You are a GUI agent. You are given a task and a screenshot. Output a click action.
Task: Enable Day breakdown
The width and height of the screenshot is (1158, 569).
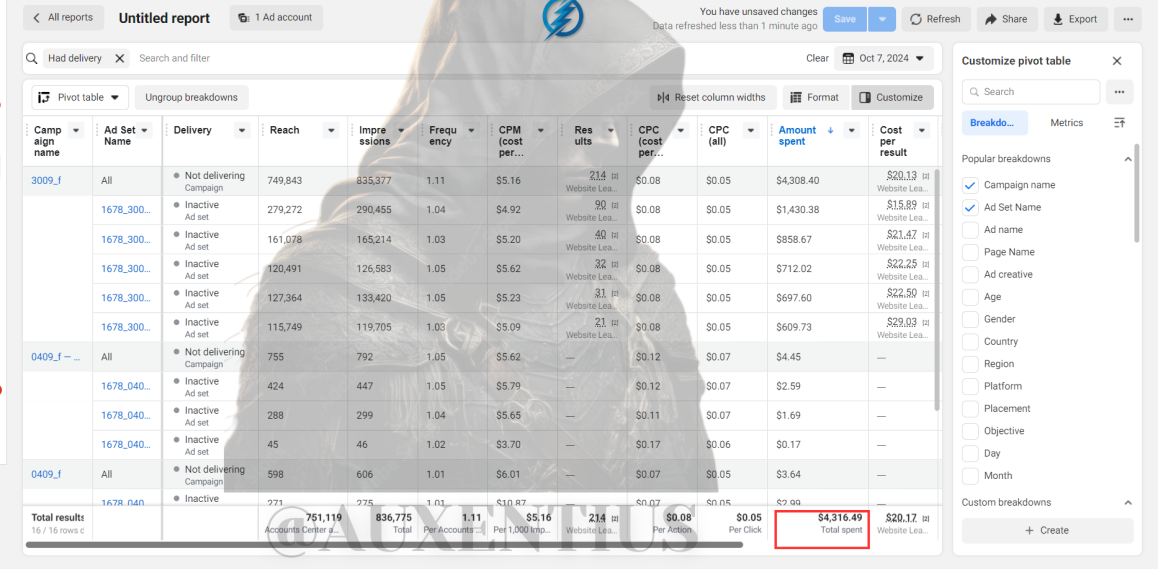970,453
